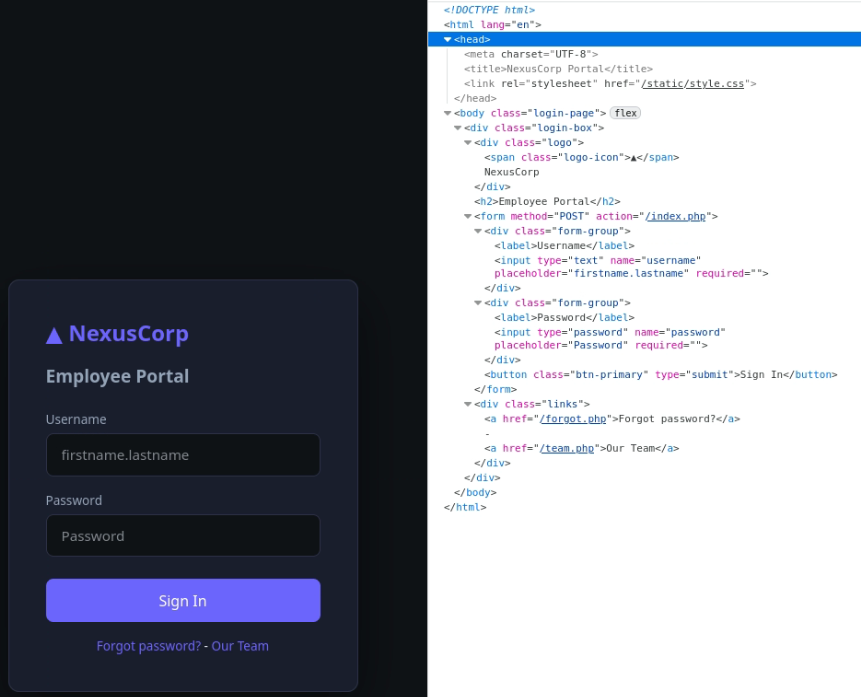Viewport: 861px width, 697px height.
Task: Click the Sign In button
Action: click(183, 600)
